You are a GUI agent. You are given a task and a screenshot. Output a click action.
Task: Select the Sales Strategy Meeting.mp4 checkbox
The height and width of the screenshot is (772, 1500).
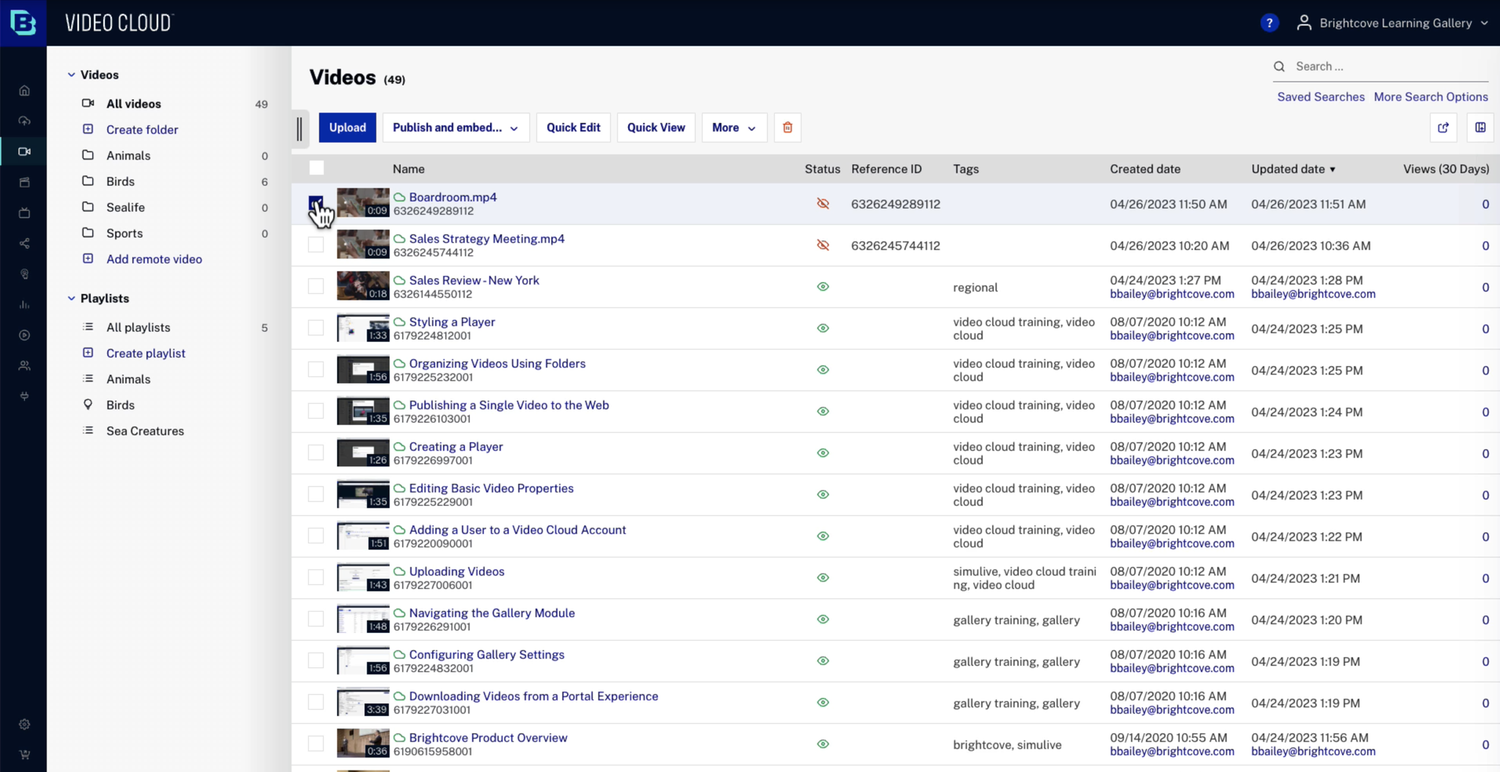[316, 245]
